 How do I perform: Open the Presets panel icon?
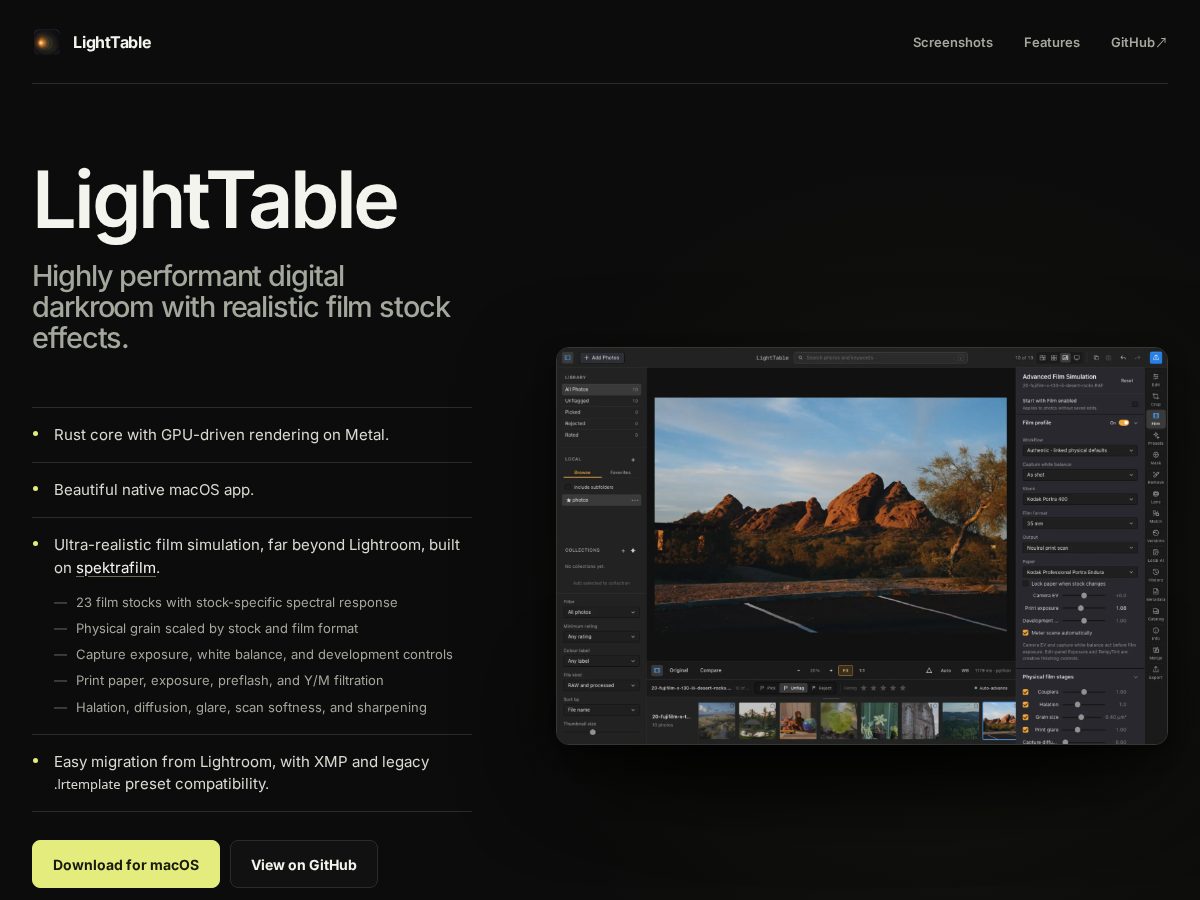pyautogui.click(x=1156, y=436)
